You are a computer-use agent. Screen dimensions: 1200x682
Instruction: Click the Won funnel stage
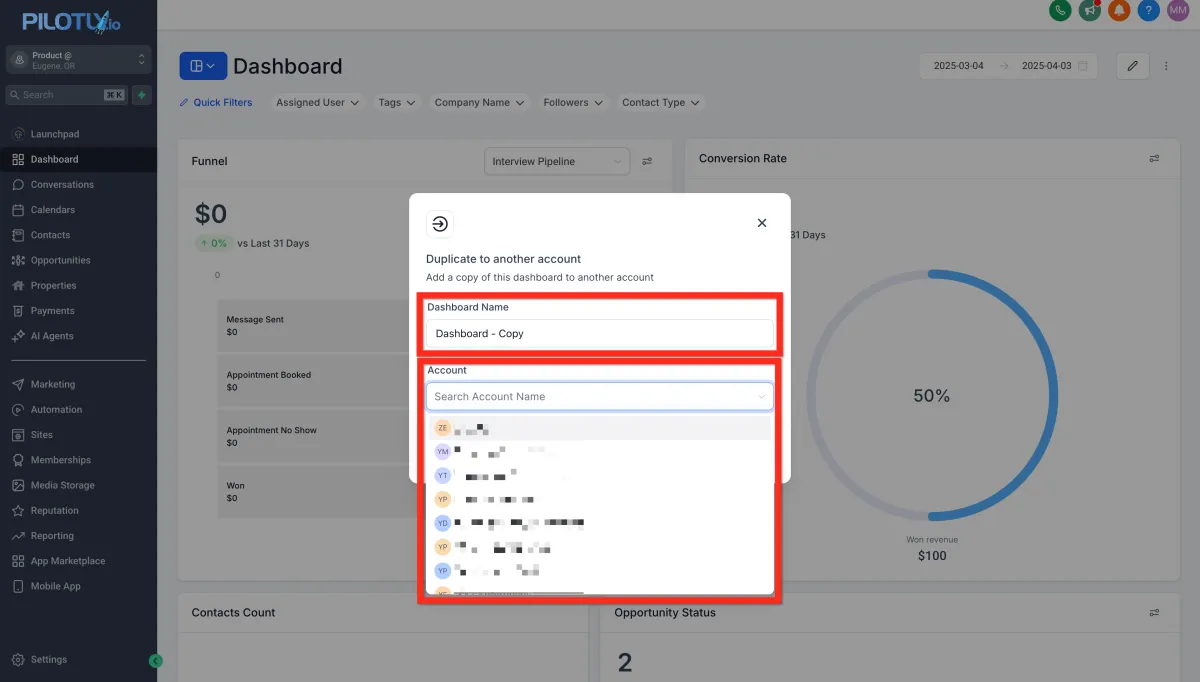click(314, 492)
